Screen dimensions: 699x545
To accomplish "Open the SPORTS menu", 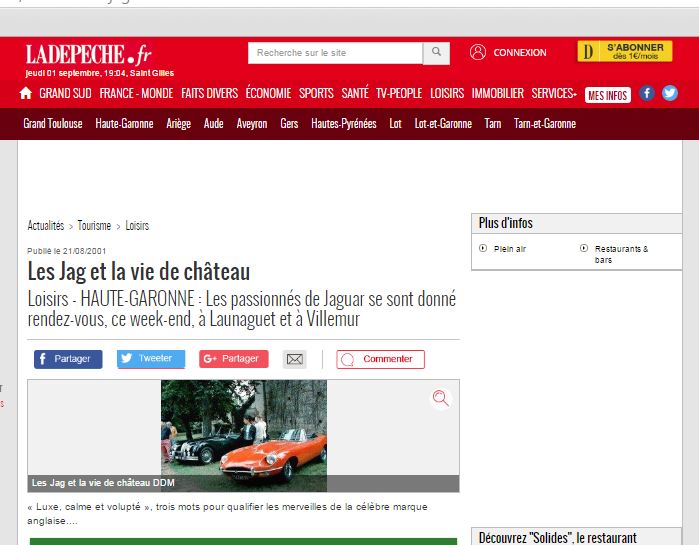I will tap(316, 93).
